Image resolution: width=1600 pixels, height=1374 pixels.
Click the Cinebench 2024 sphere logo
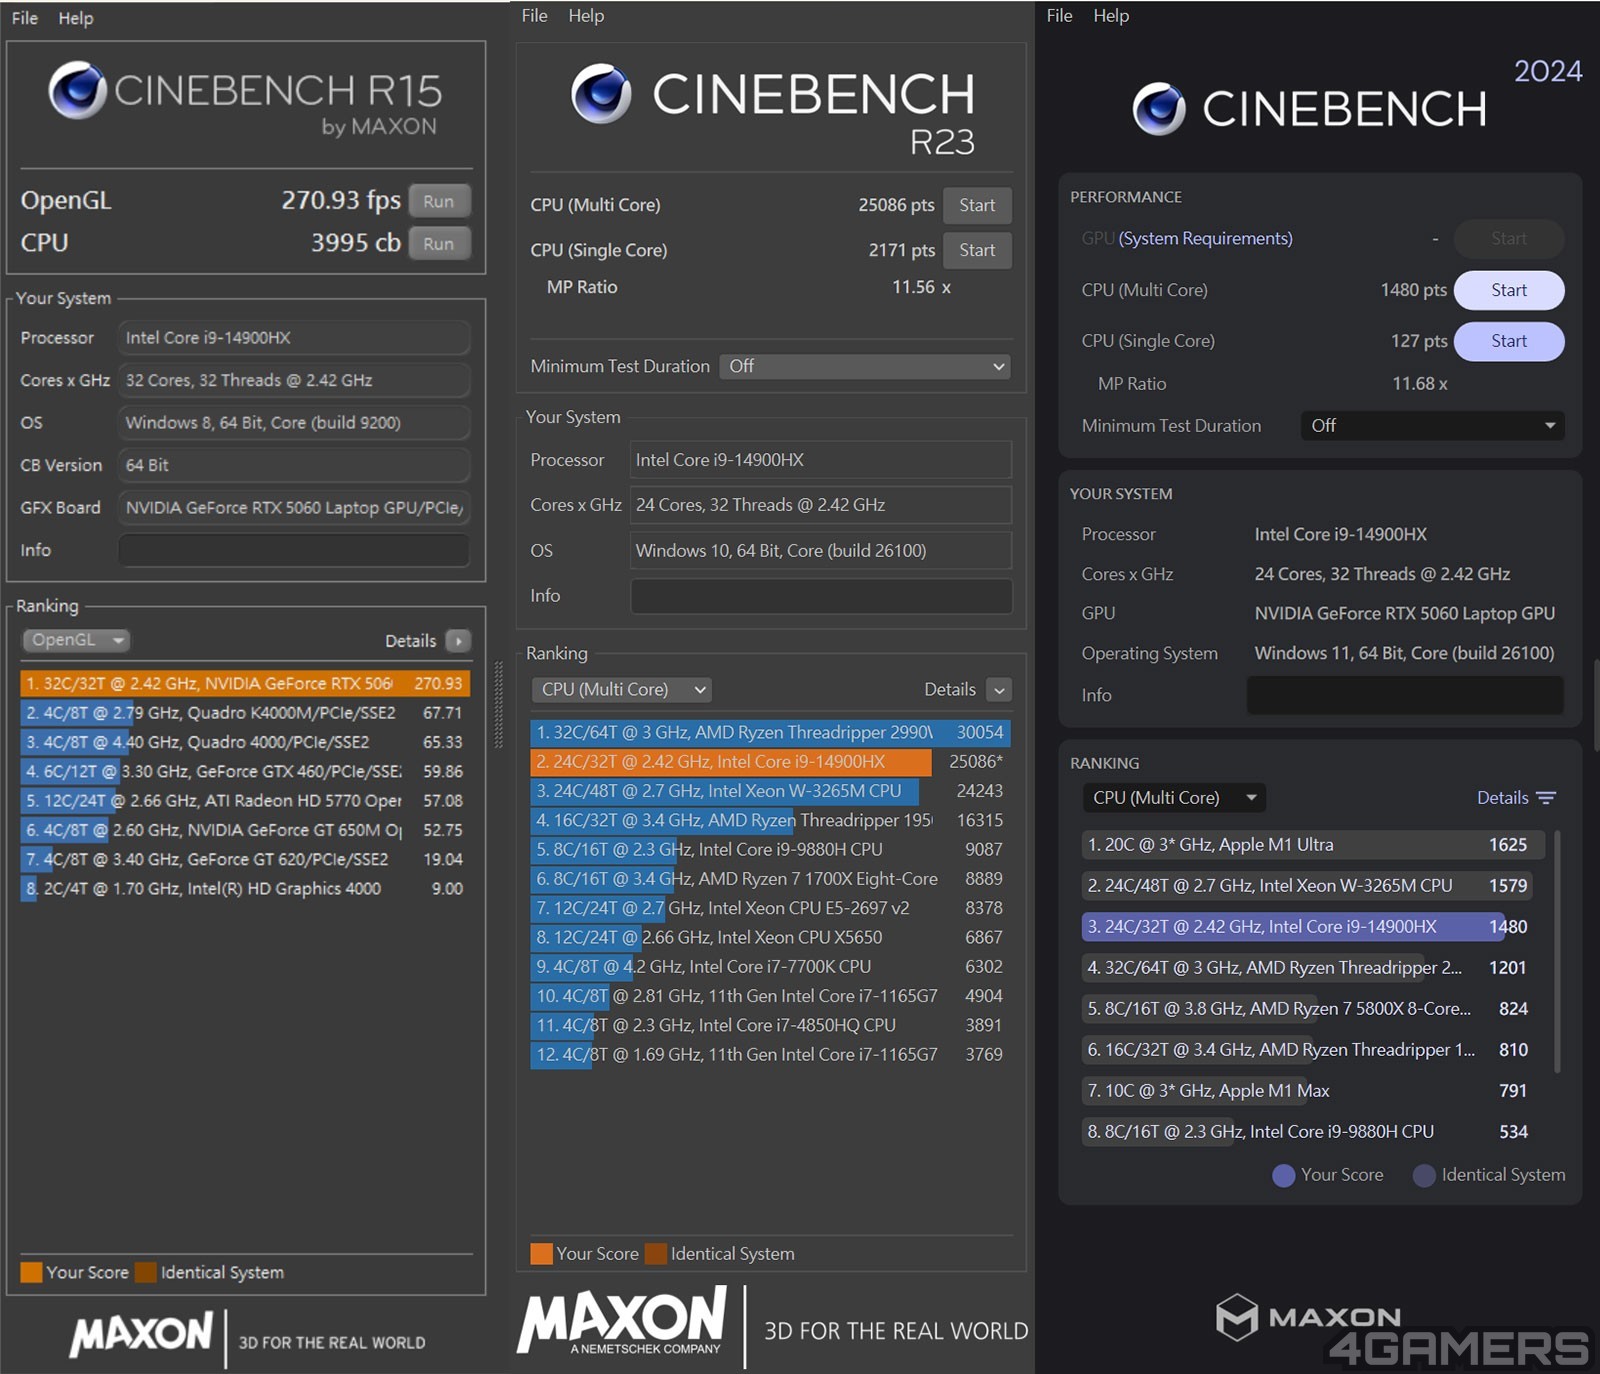(x=1159, y=109)
